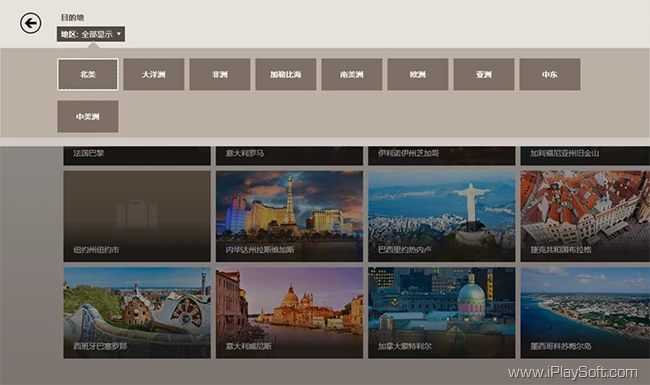View the 意大利威尼斯 destination

pos(289,312)
